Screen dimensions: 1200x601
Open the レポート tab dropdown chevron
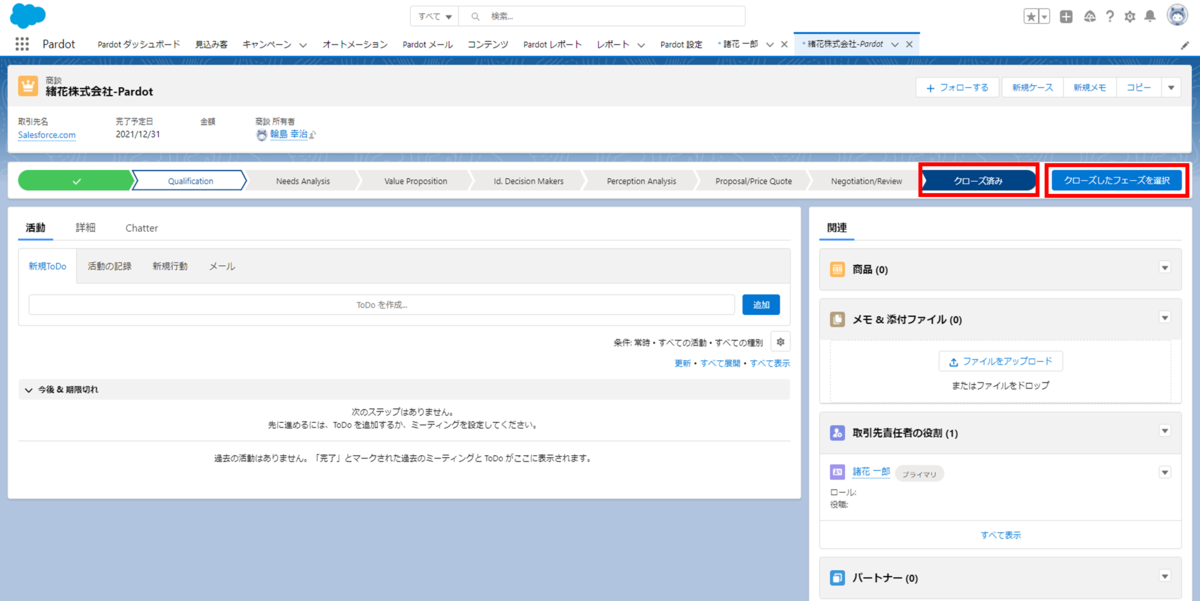[x=641, y=45]
